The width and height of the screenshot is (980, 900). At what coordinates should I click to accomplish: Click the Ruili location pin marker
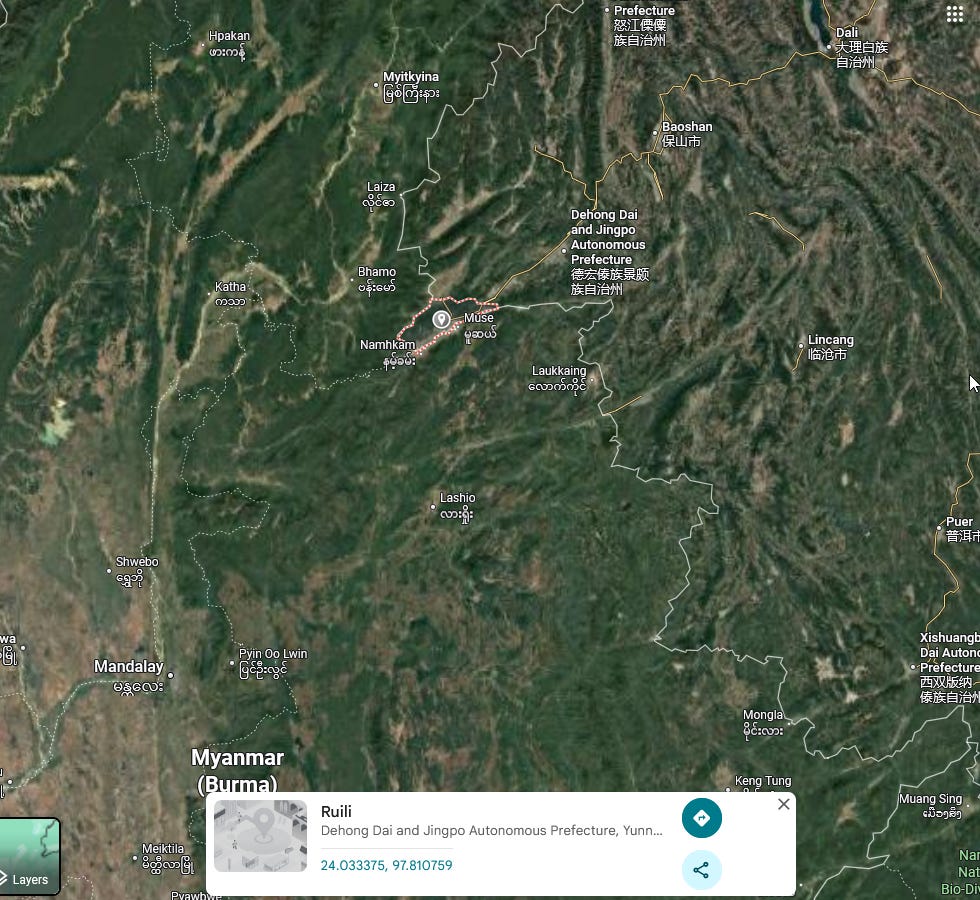pos(441,319)
